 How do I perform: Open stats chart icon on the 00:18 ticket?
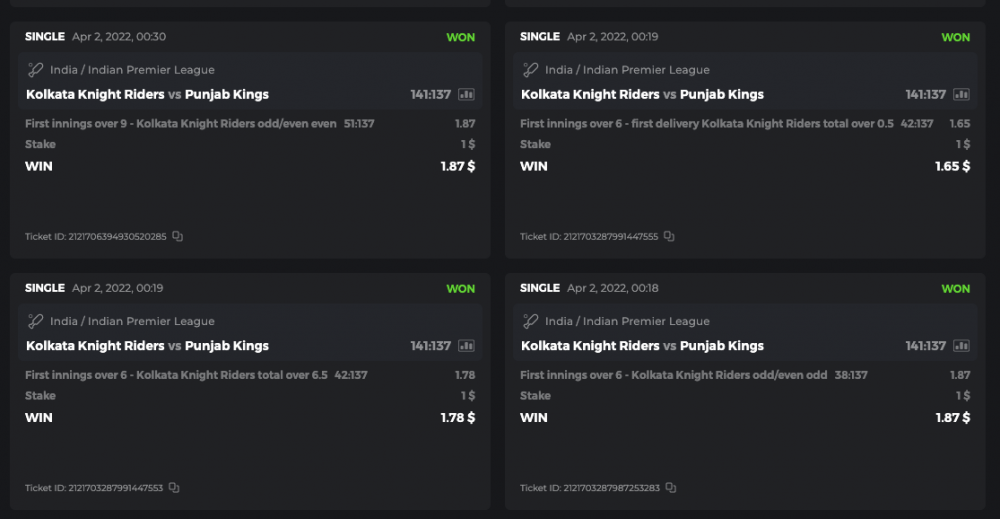click(961, 346)
